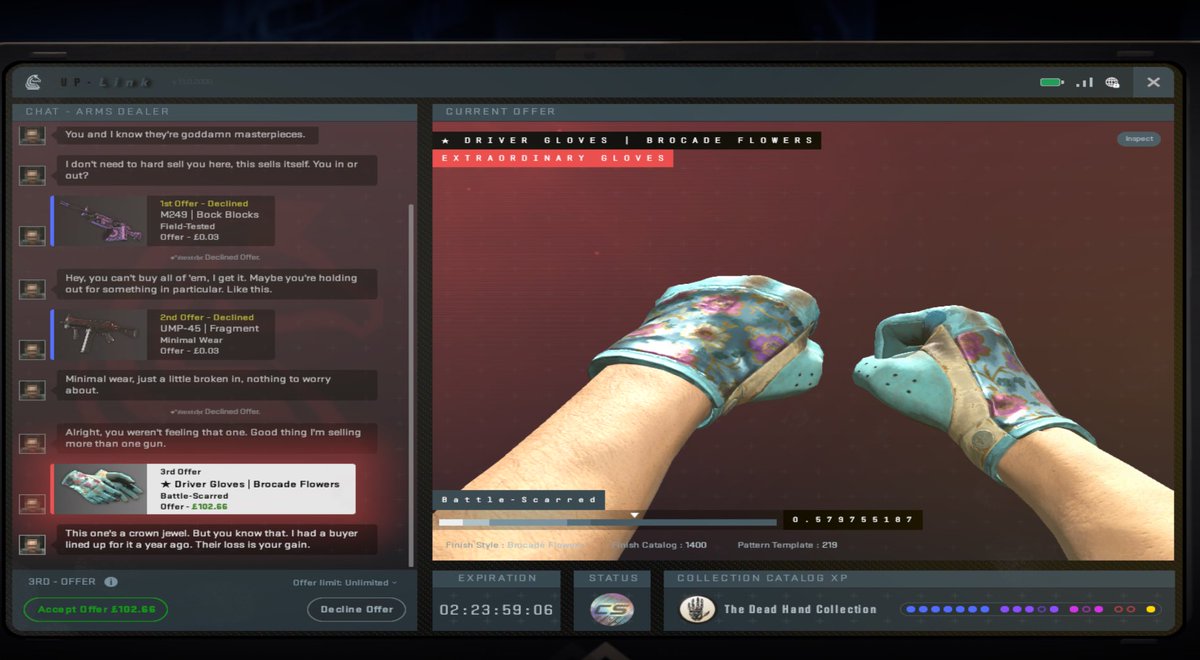Click the 'Current Offer' panel header
Viewport: 1200px width, 660px height.
pyautogui.click(x=803, y=111)
